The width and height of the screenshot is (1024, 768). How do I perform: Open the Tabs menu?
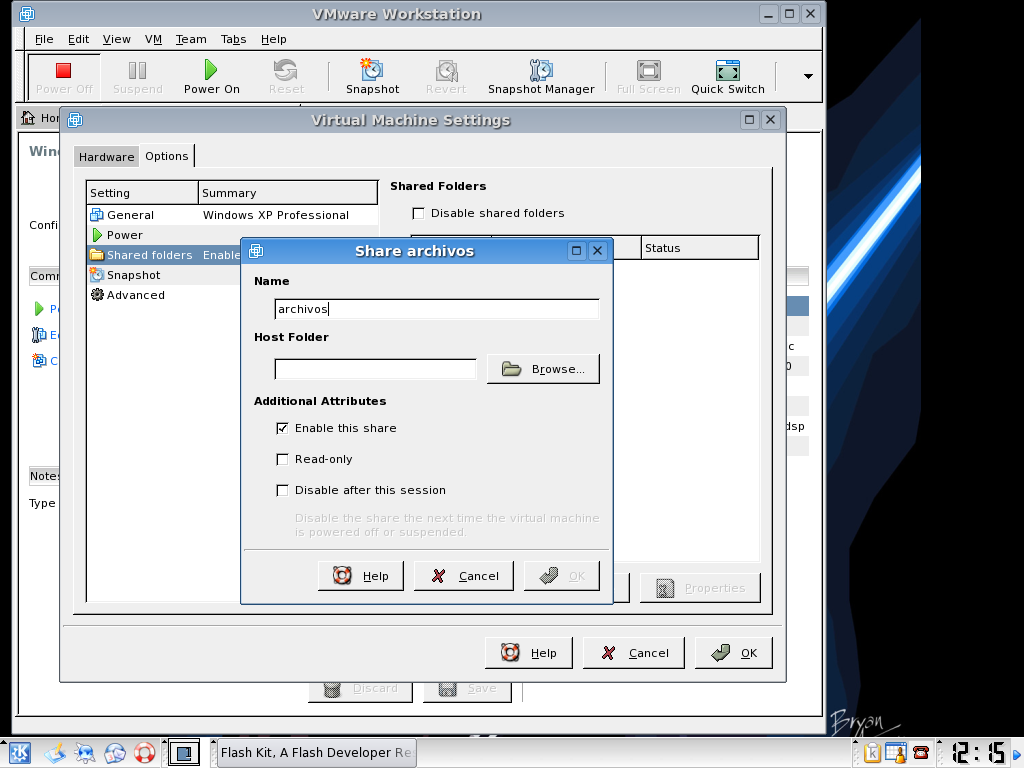(233, 39)
